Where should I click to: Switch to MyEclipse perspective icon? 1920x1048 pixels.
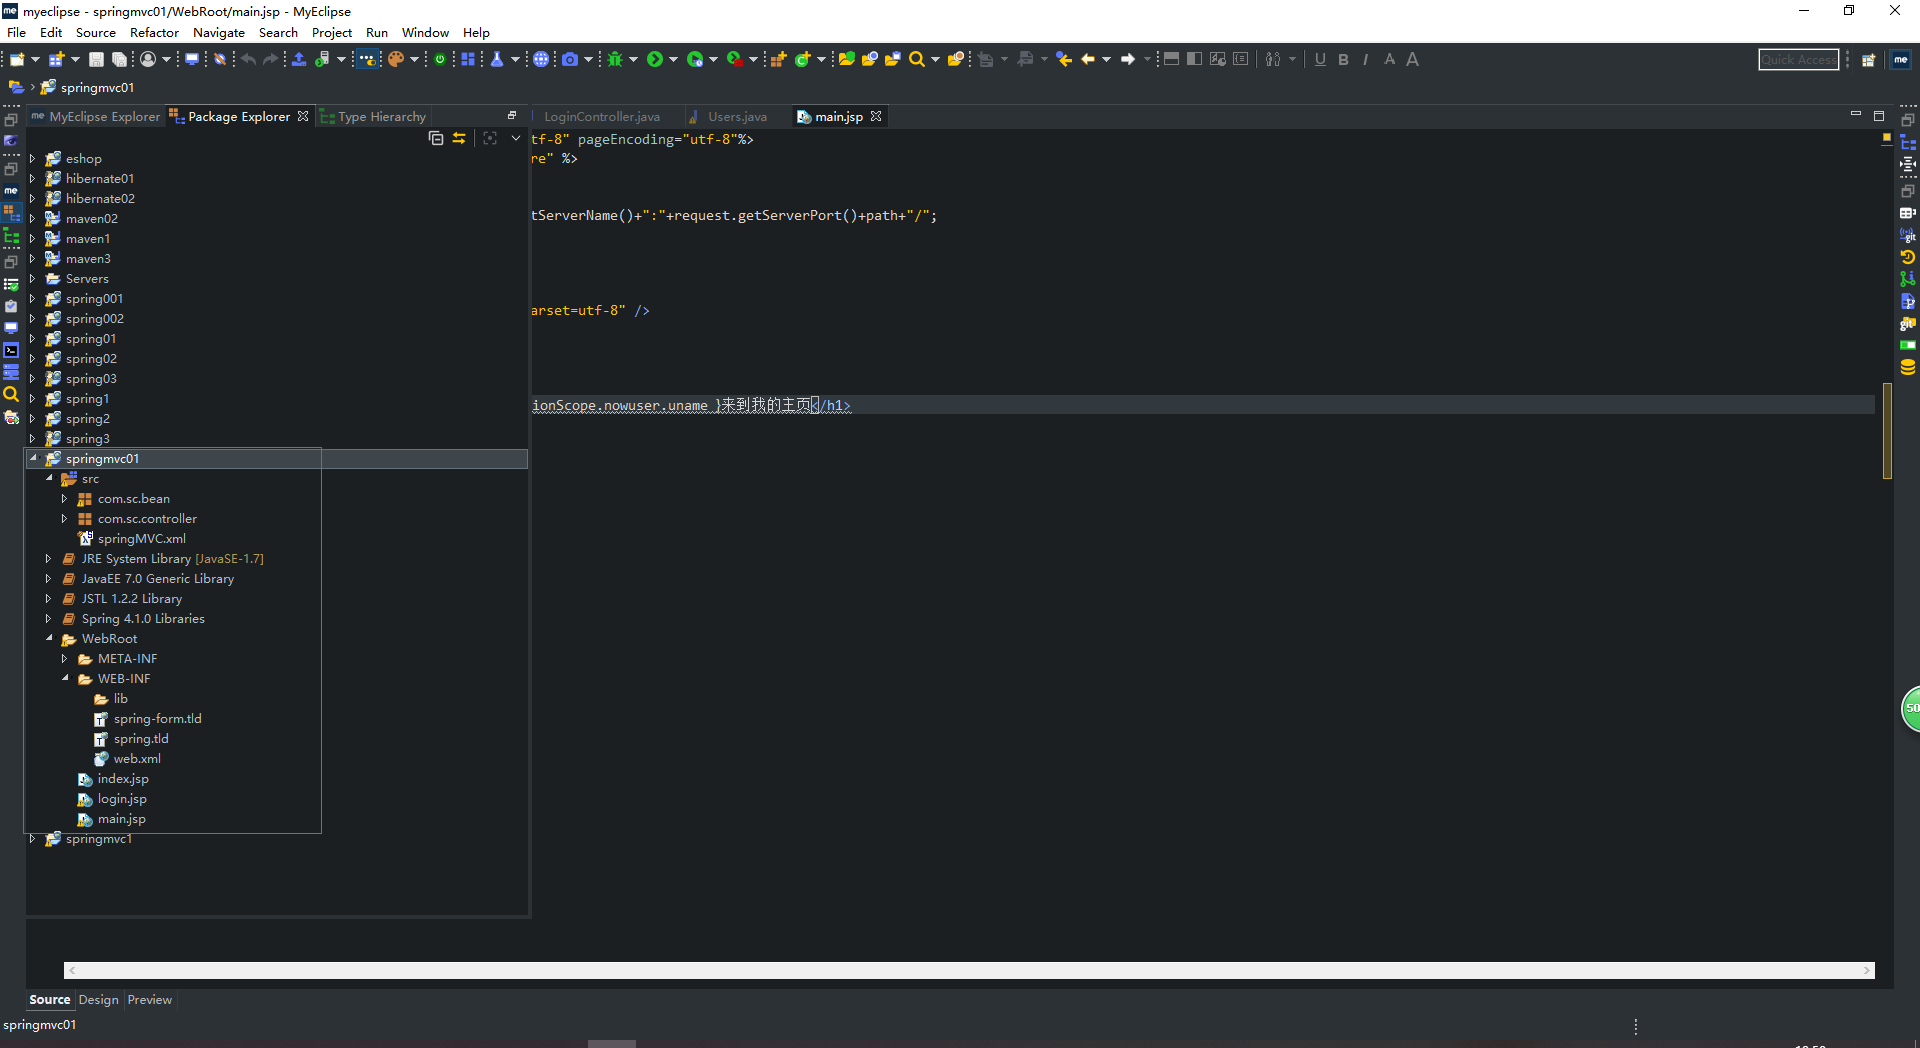point(1901,60)
